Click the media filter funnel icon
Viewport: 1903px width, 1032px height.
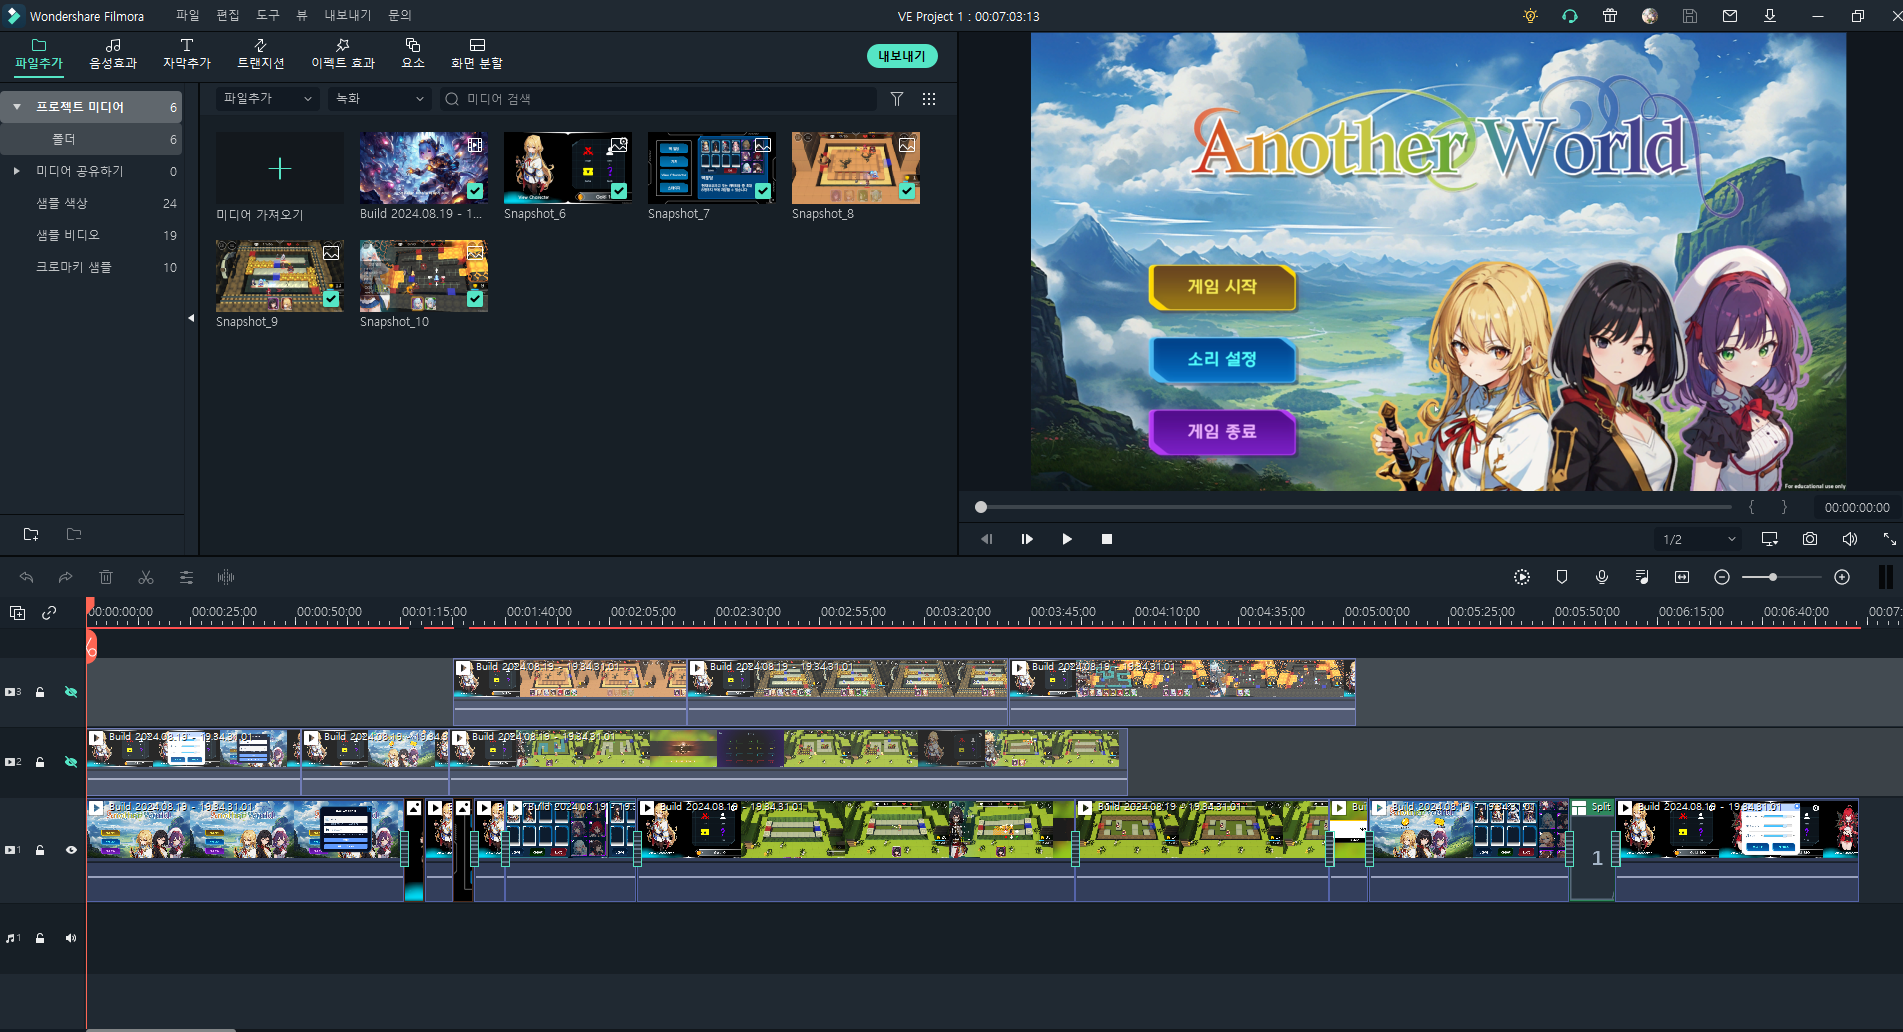[897, 99]
